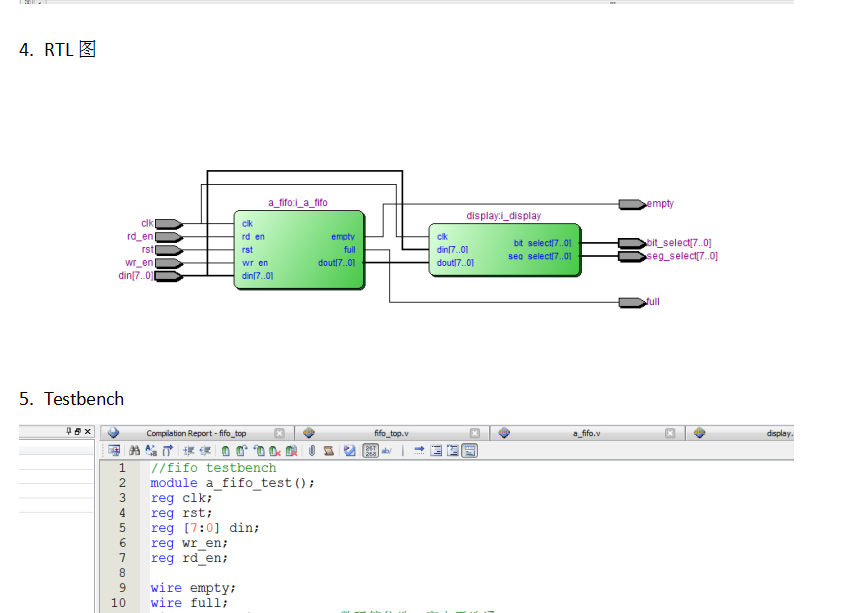850x613 pixels.
Task: Run syntax check with the checkmark icon
Action: point(348,449)
